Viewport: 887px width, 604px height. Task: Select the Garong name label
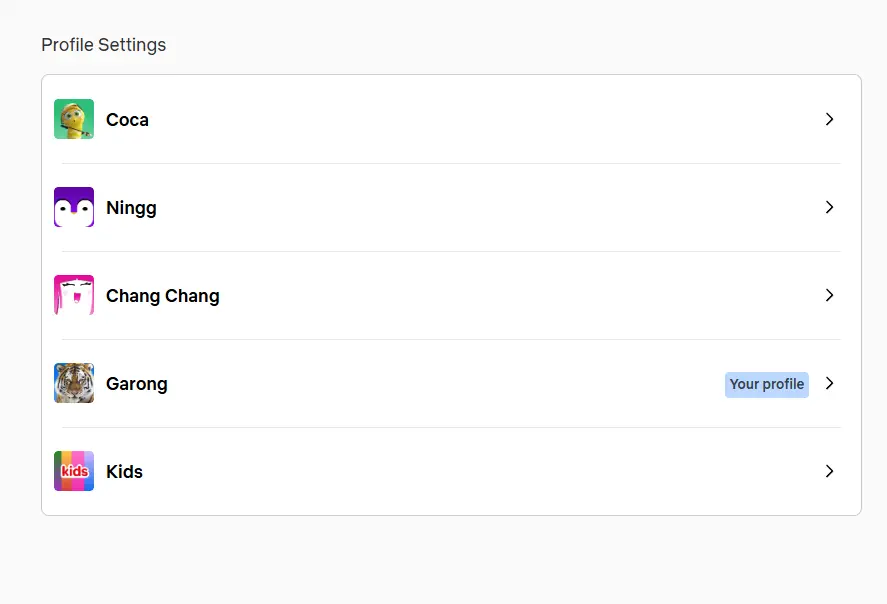pyautogui.click(x=137, y=385)
